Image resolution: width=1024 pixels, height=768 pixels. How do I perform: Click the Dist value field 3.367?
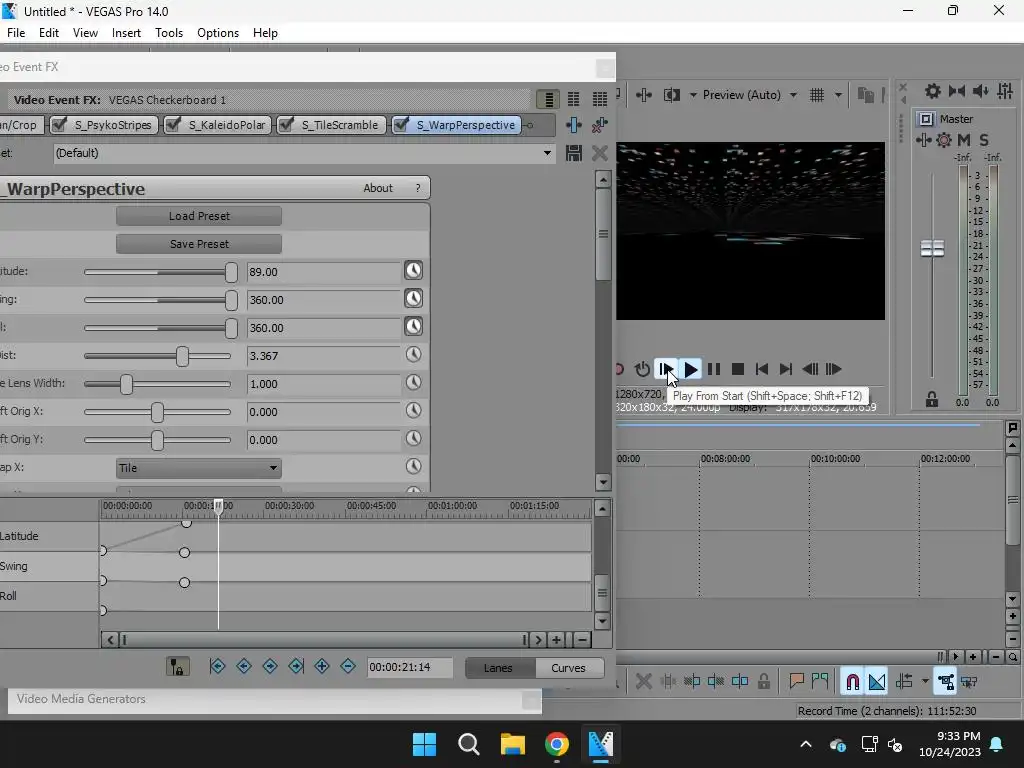323,356
